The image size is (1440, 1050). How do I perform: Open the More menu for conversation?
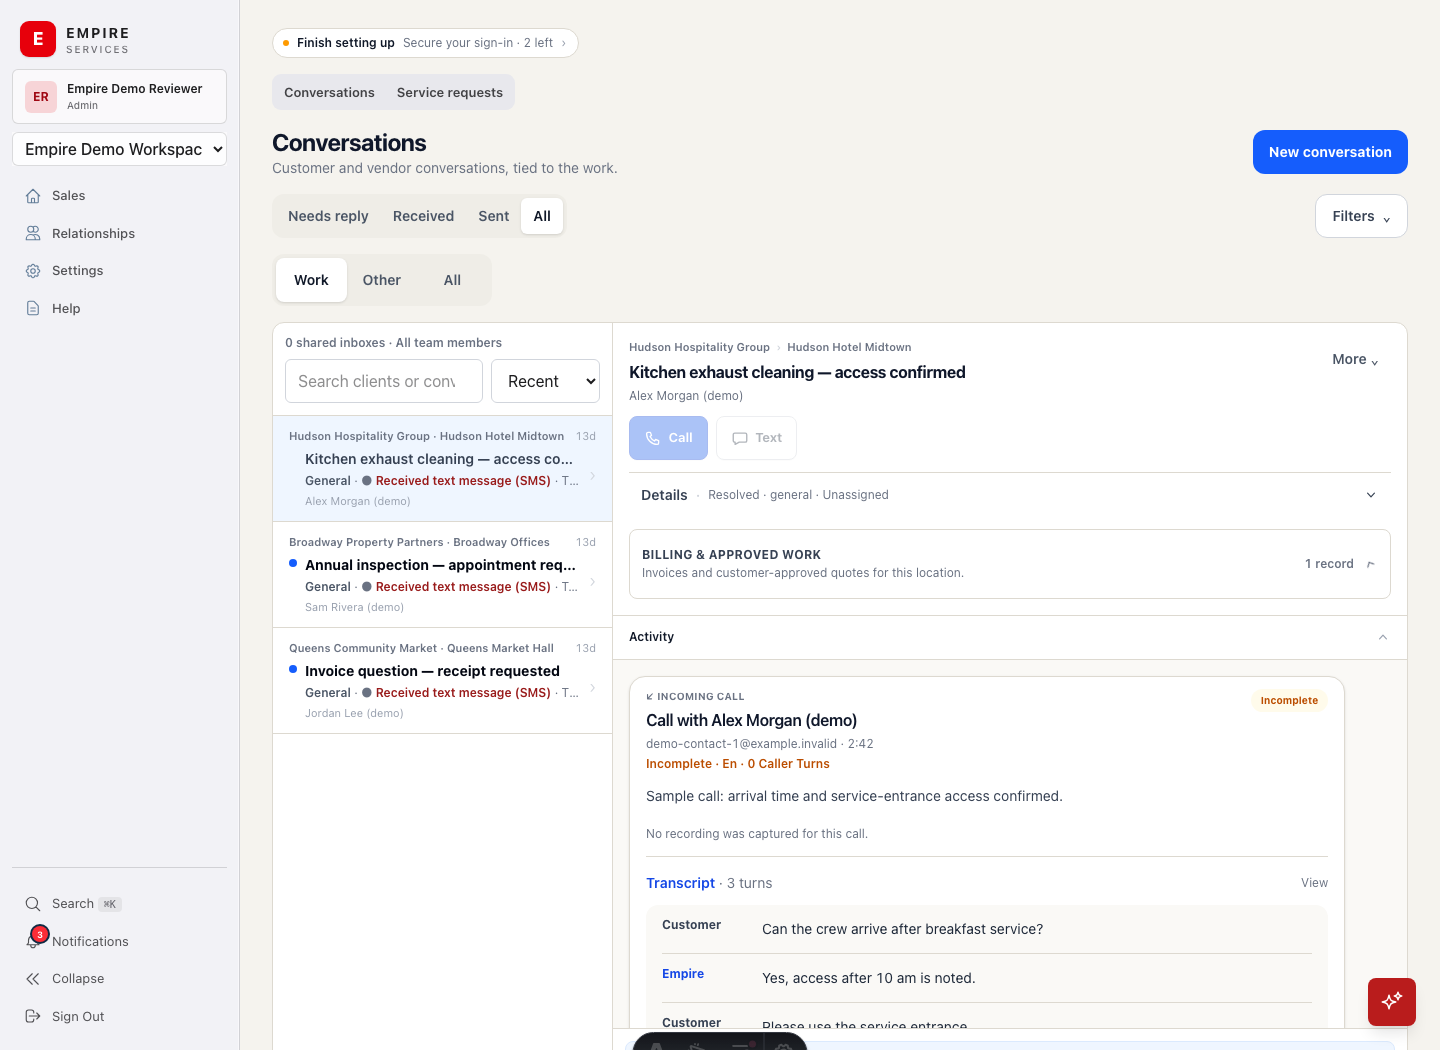1355,360
